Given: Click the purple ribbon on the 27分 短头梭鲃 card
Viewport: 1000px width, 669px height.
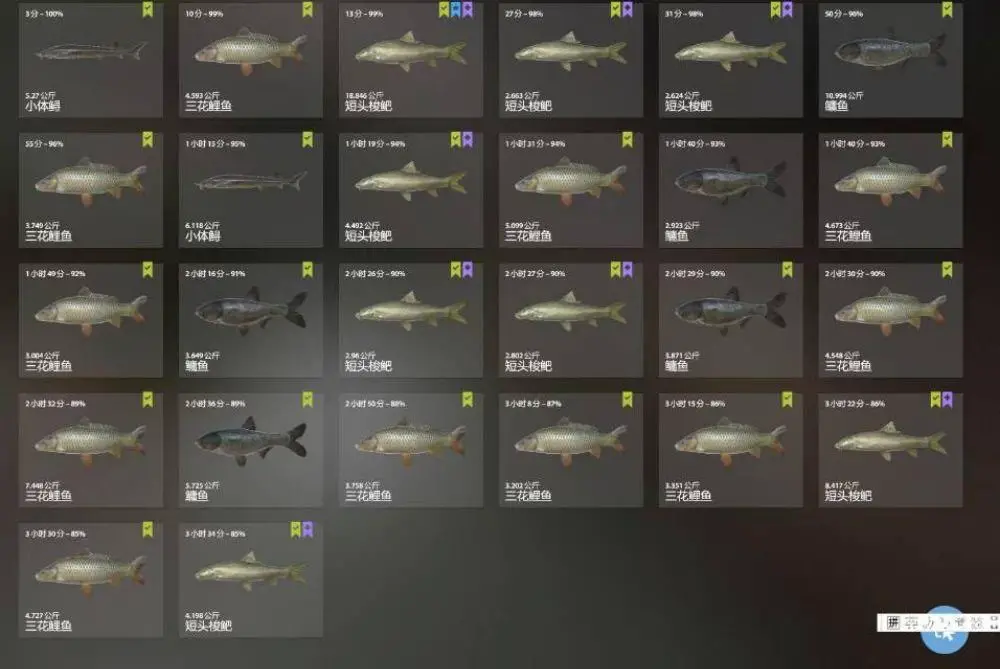Looking at the screenshot, I should [x=628, y=10].
